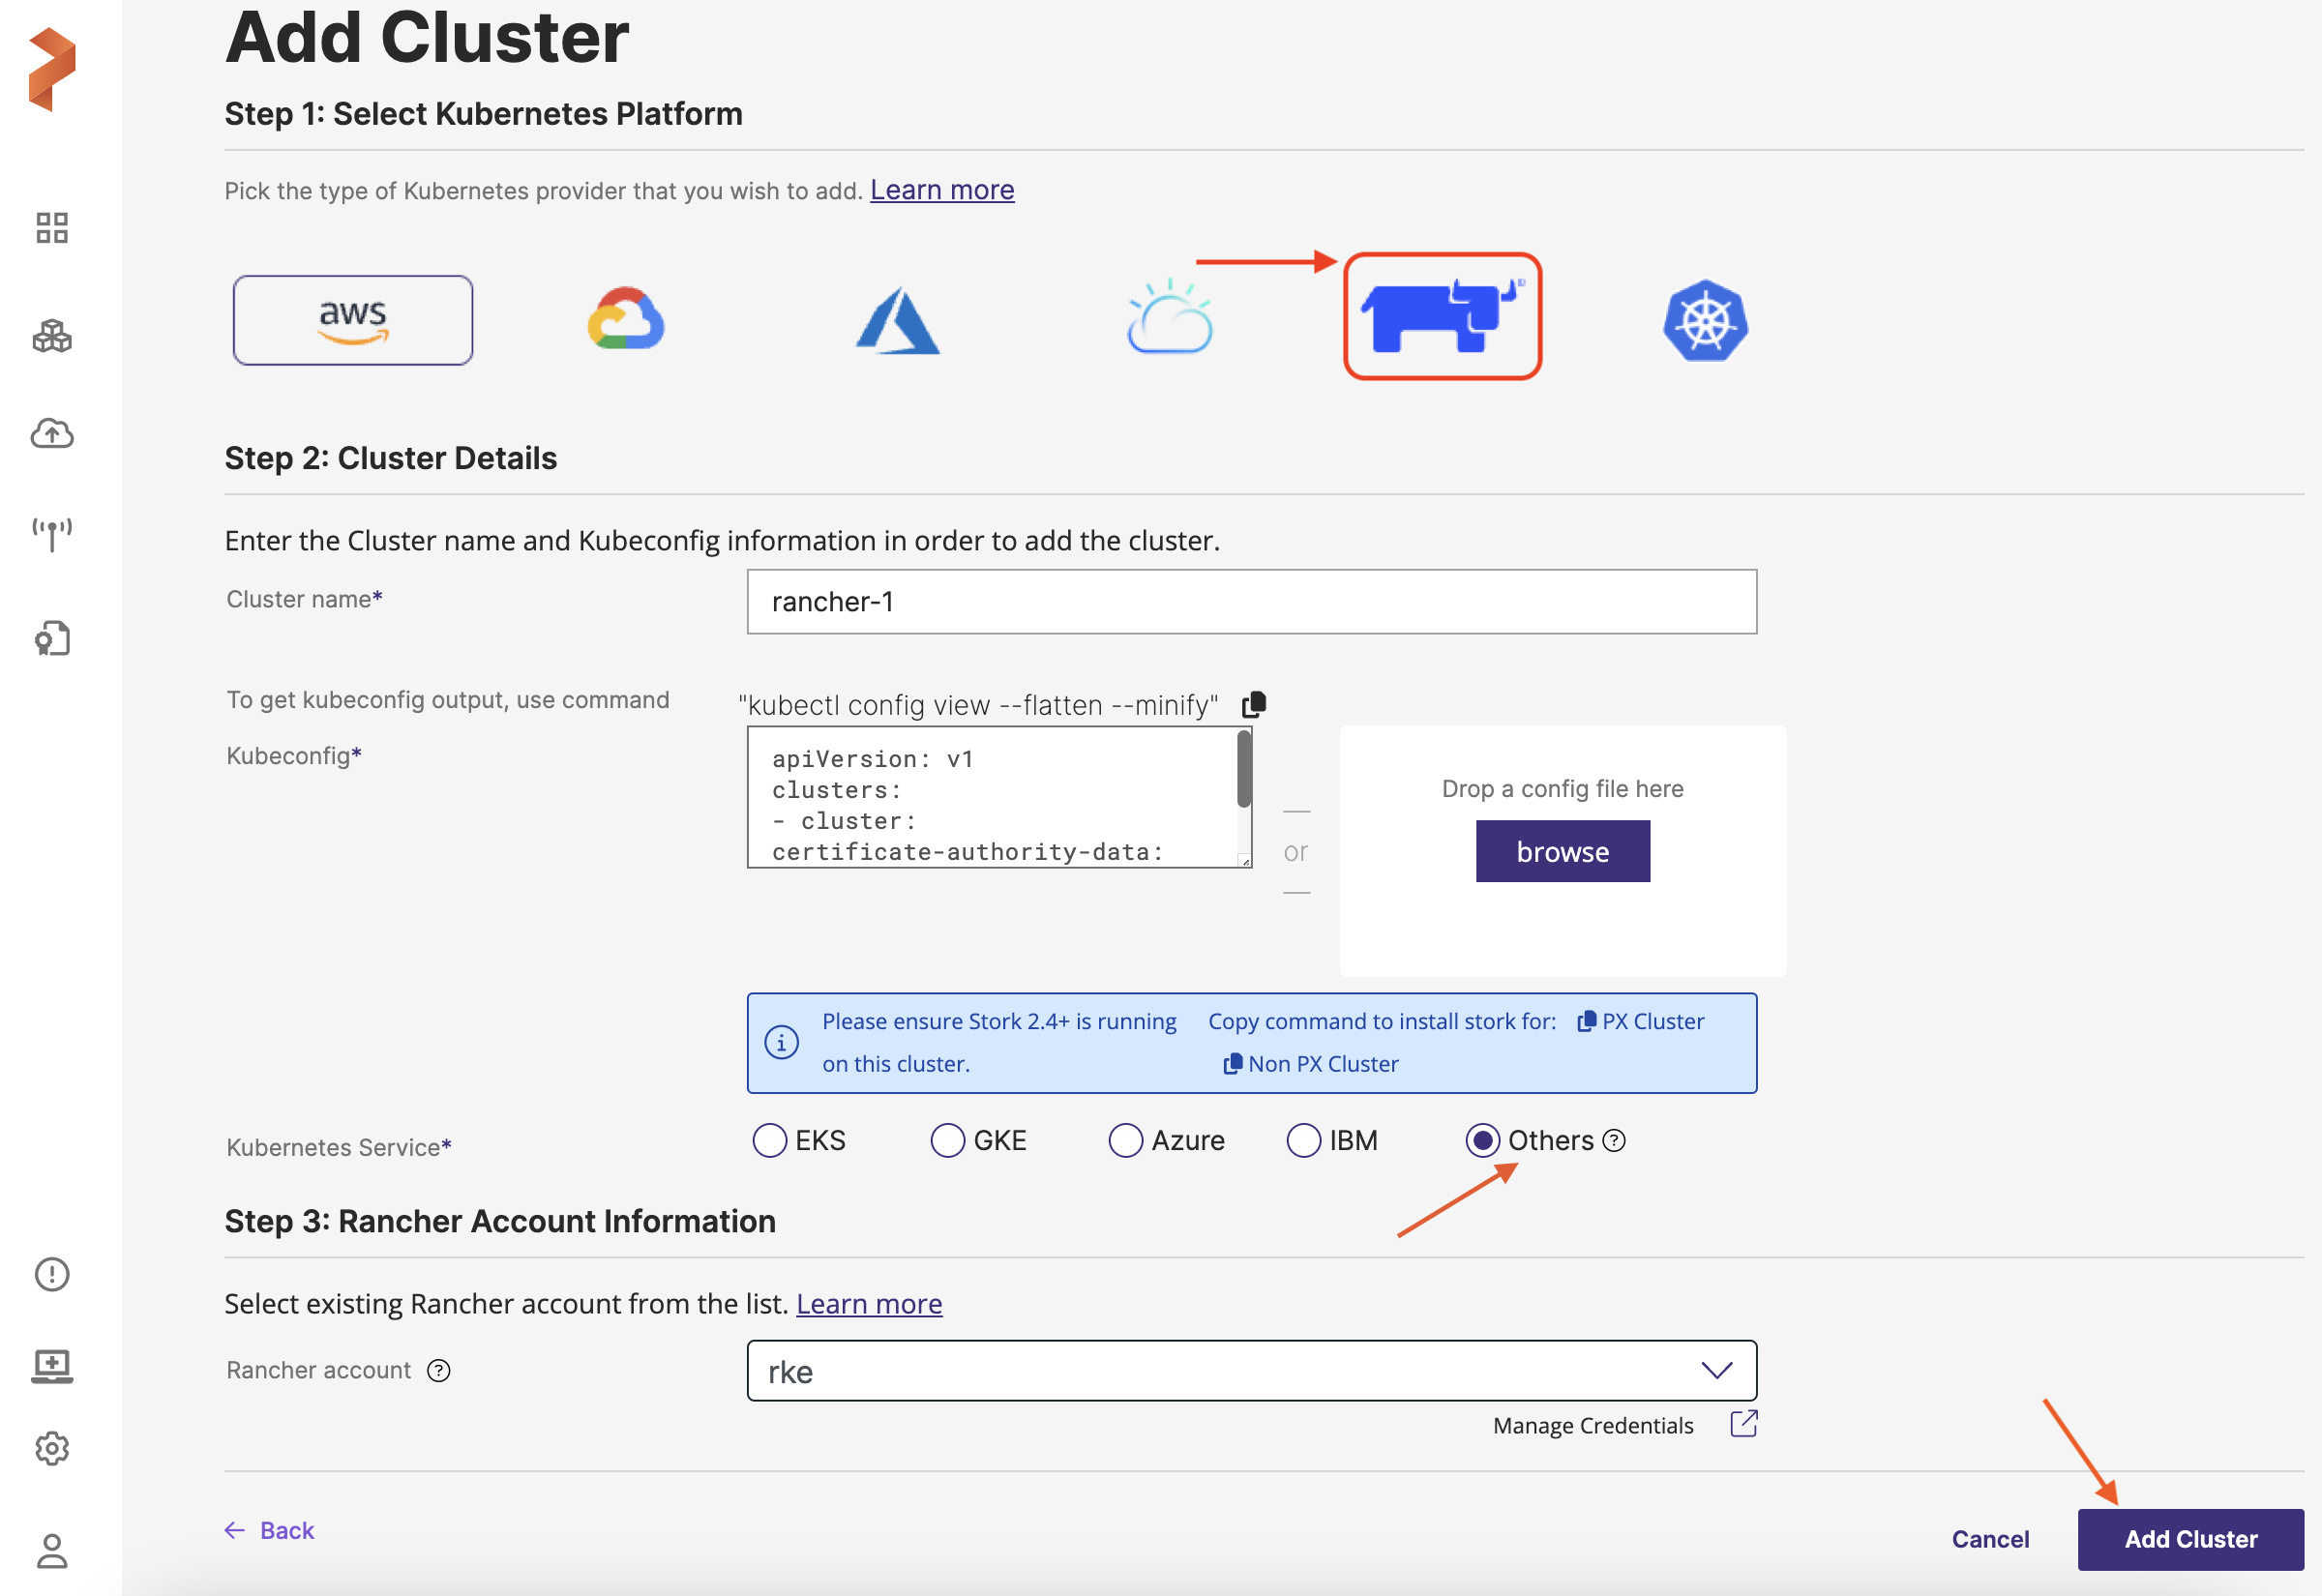Expand the Rancher account dropdown

[1251, 1371]
